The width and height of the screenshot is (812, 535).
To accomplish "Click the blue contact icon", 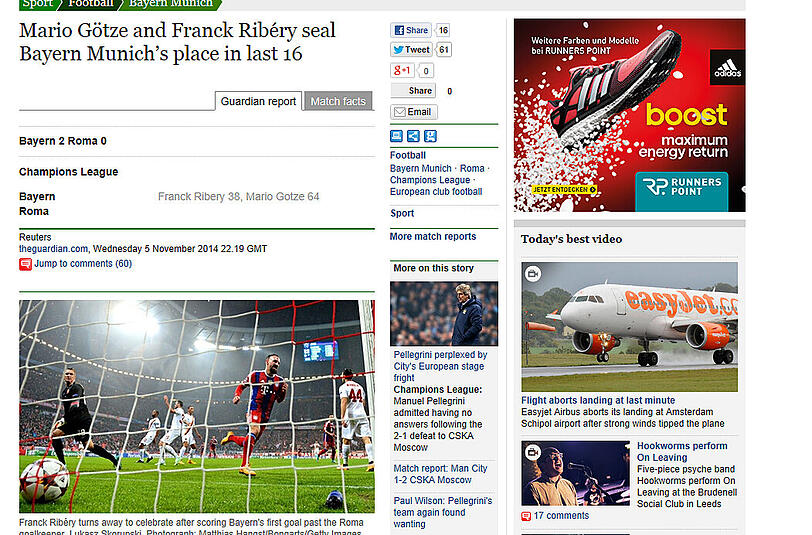I will click(x=430, y=136).
